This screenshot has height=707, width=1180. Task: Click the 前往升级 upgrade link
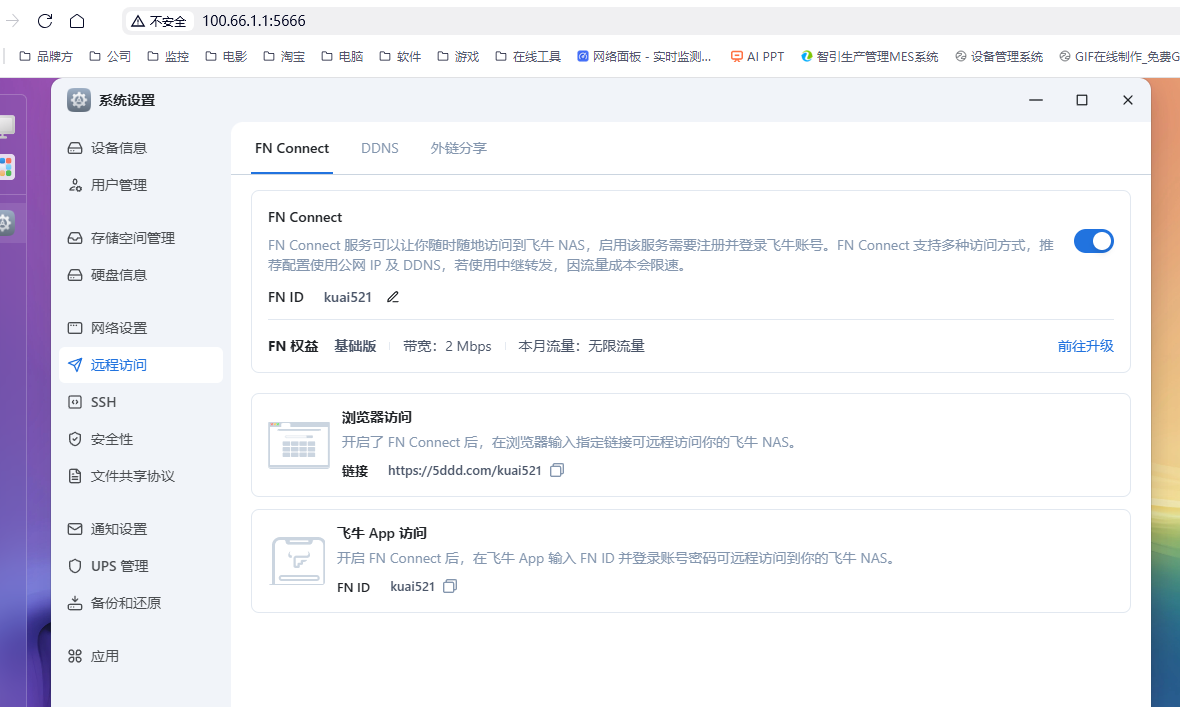pos(1085,346)
